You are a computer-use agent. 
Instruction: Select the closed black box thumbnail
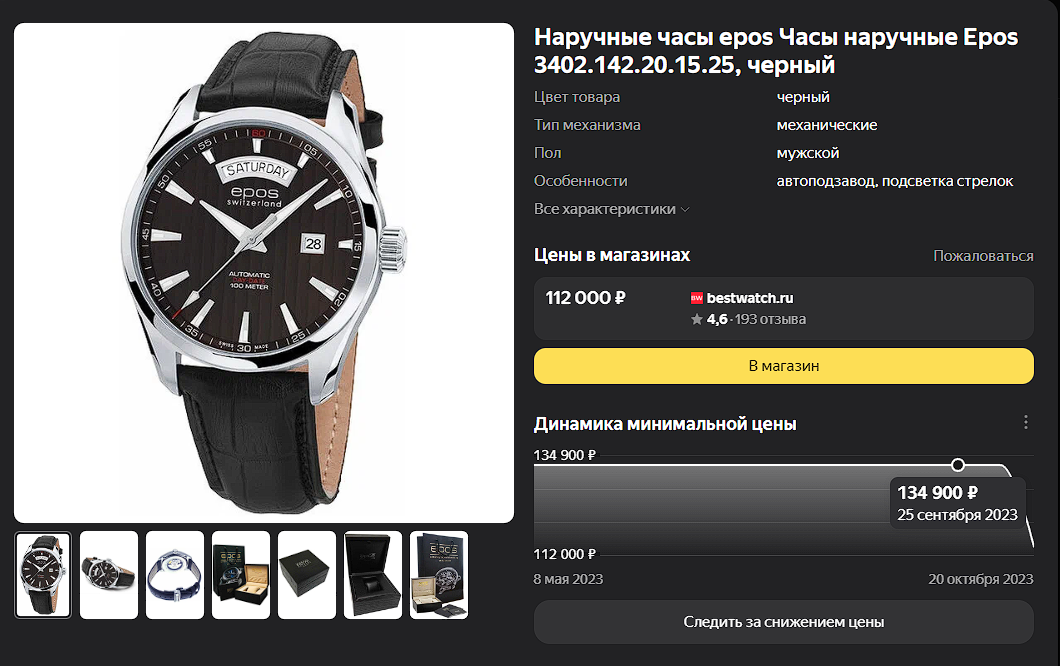click(306, 575)
